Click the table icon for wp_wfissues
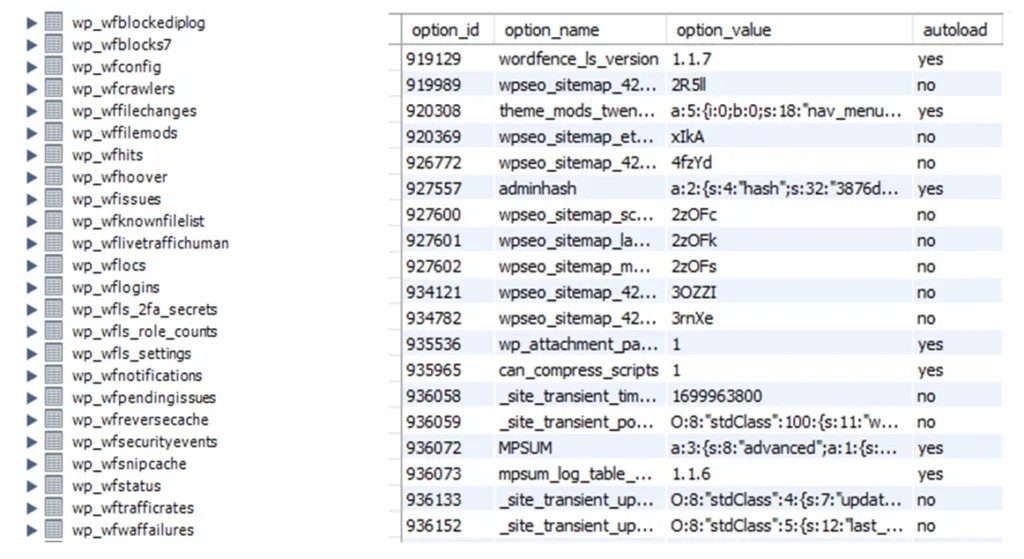 [x=54, y=199]
